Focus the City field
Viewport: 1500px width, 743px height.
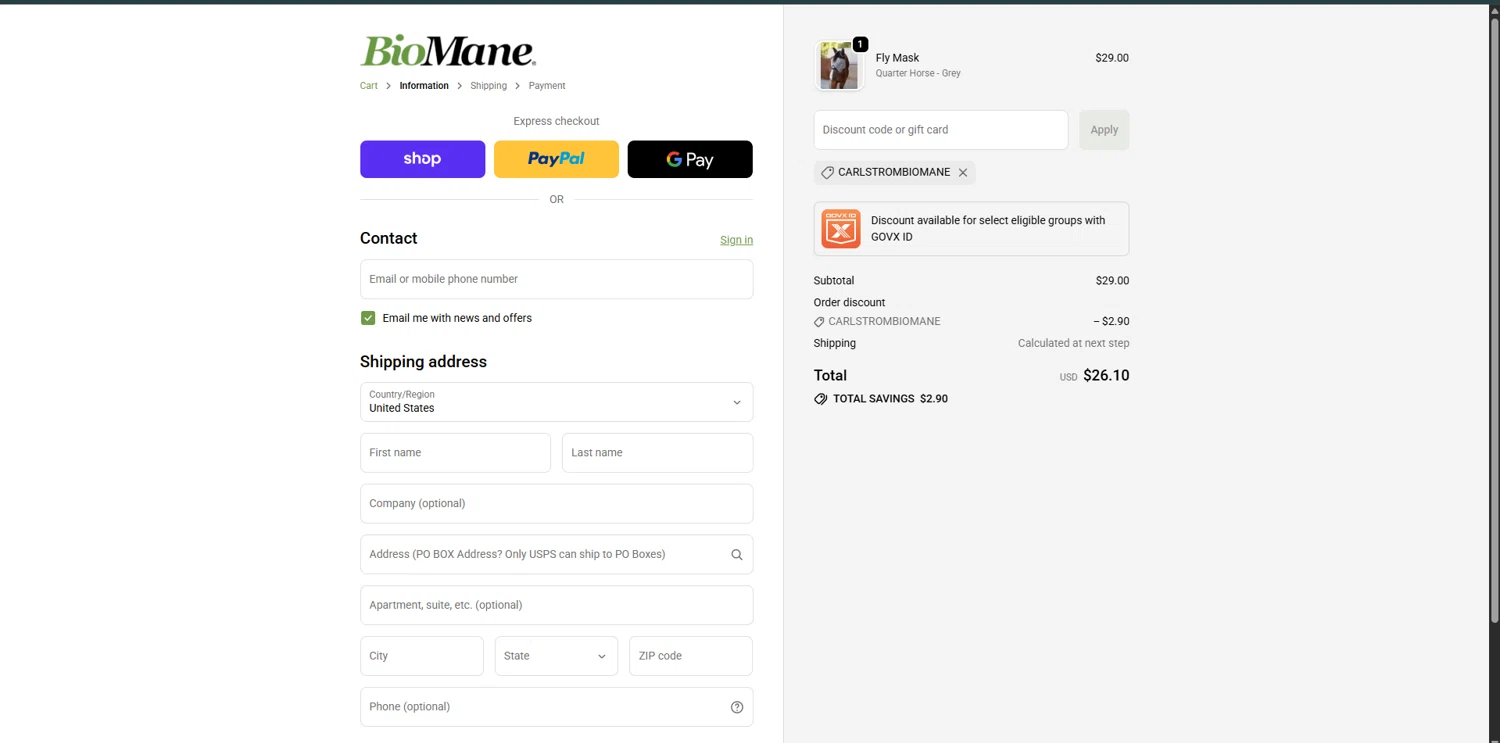421,656
